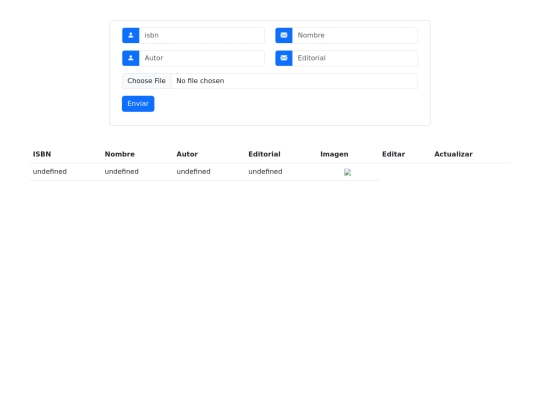Submit the form with Enviar button

tap(138, 104)
